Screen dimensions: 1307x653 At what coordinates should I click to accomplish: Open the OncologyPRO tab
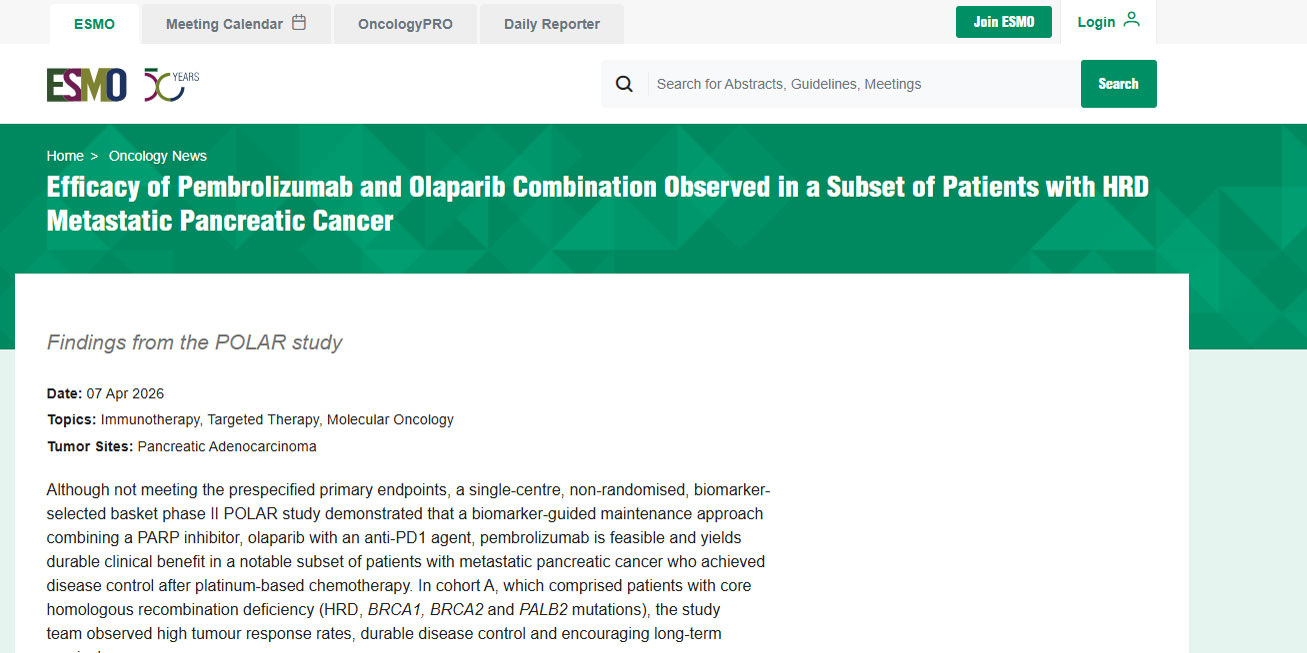click(x=405, y=24)
